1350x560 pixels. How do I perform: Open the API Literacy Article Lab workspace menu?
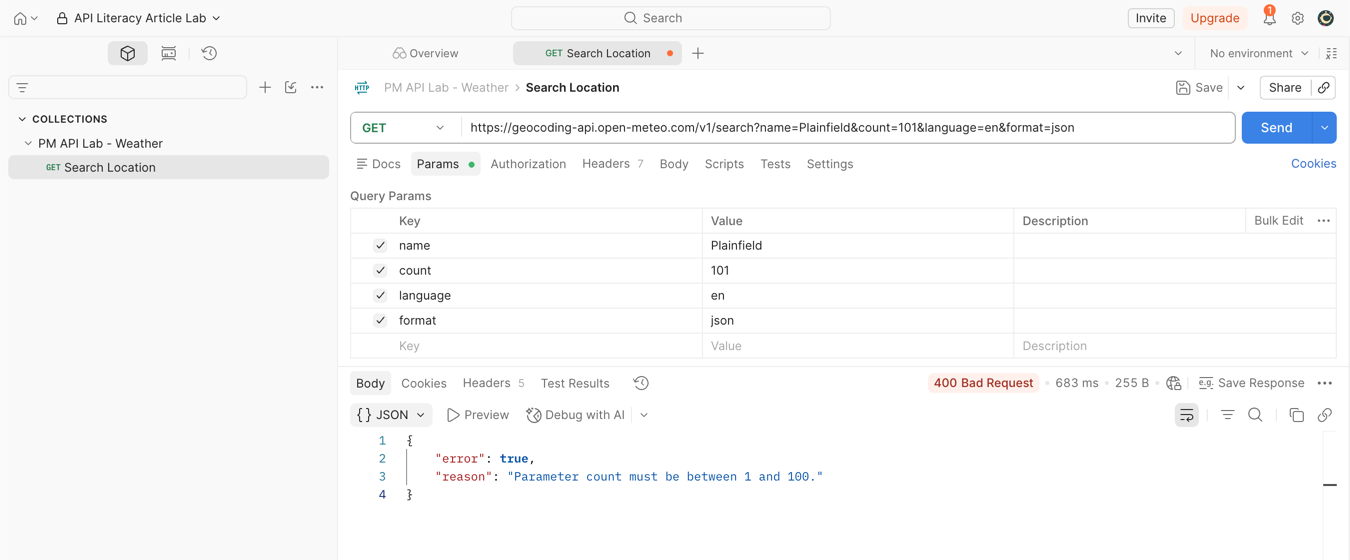(x=138, y=18)
